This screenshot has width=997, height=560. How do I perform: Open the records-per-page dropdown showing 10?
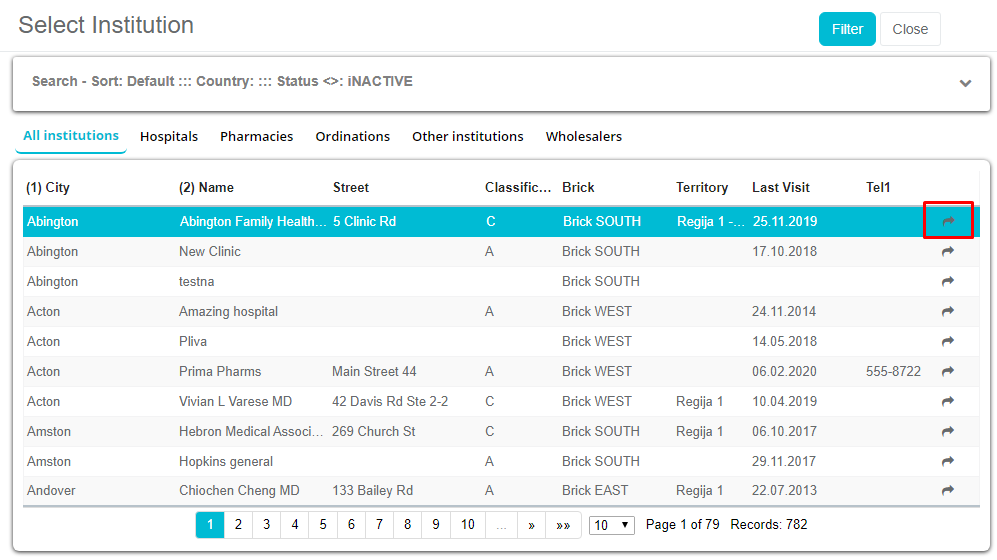pos(612,525)
